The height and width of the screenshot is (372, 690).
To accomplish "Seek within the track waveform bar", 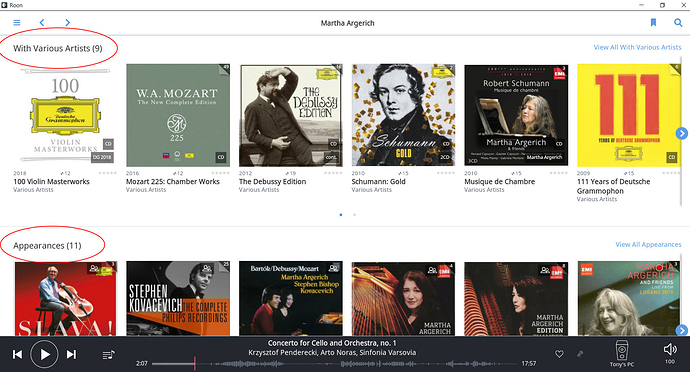I will pyautogui.click(x=334, y=364).
